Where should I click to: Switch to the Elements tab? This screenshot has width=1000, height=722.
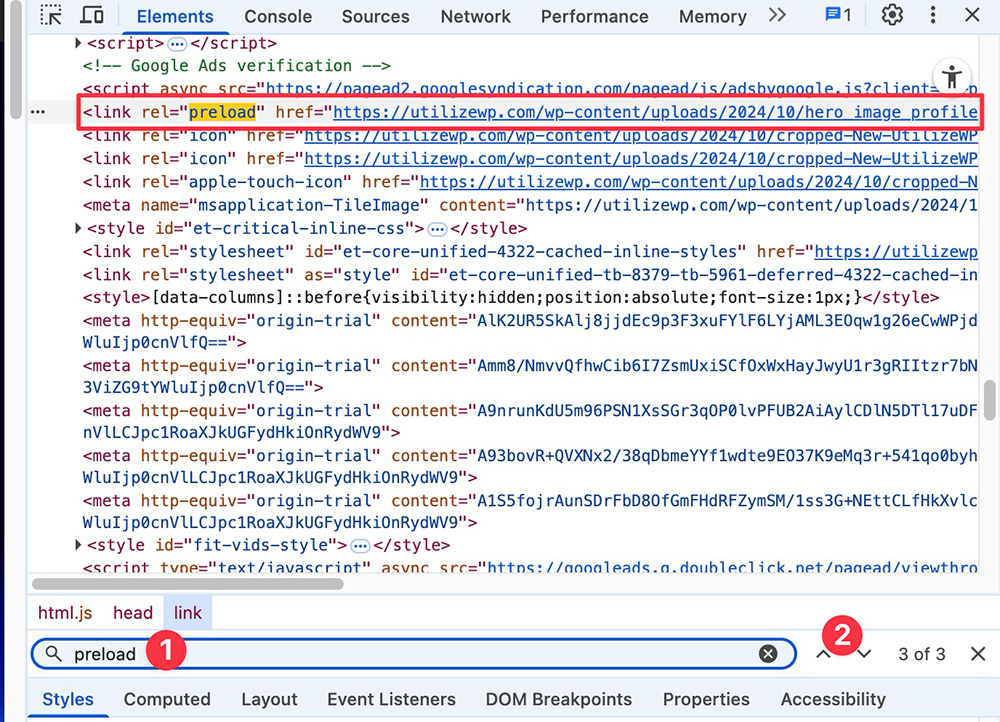pyautogui.click(x=175, y=17)
